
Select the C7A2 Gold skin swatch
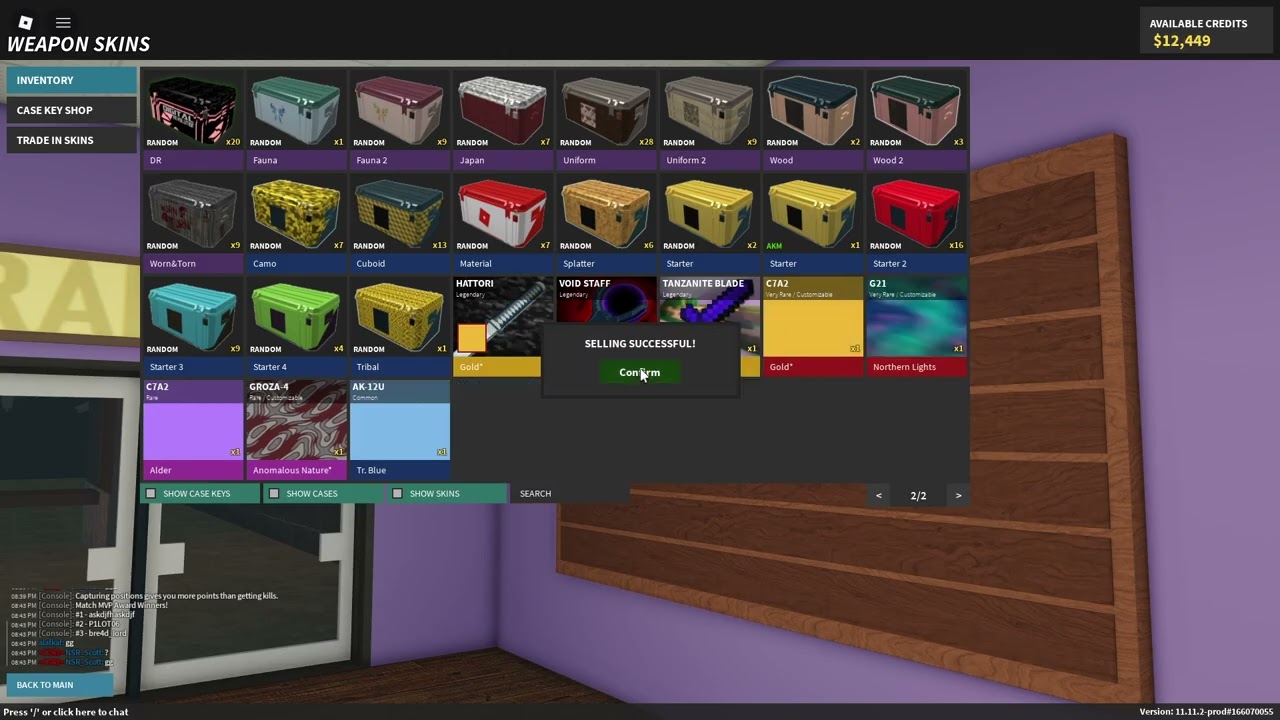click(813, 326)
